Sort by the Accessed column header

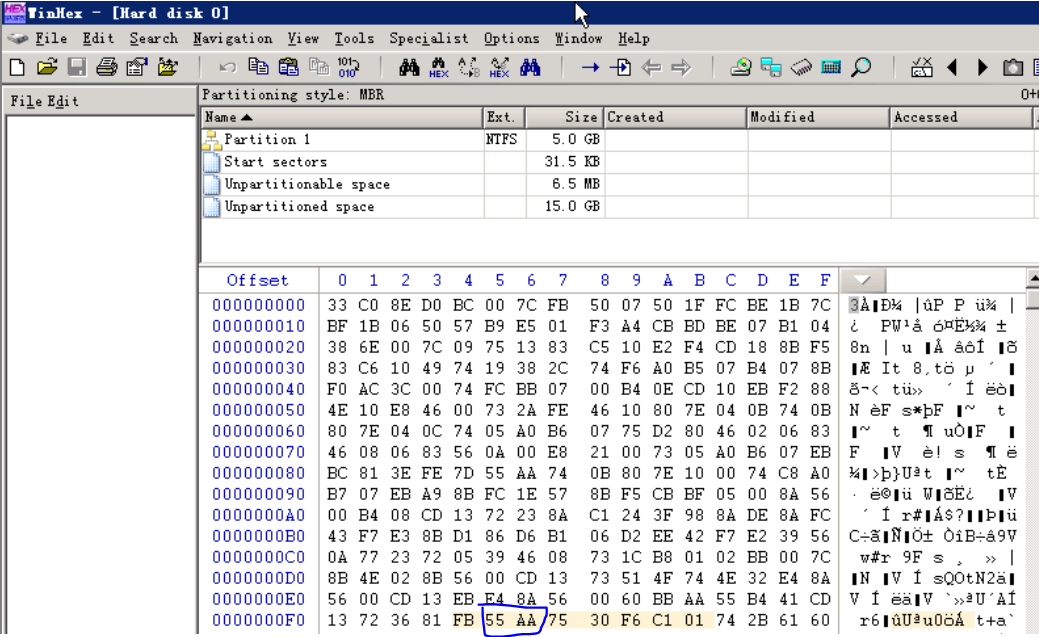[961, 117]
